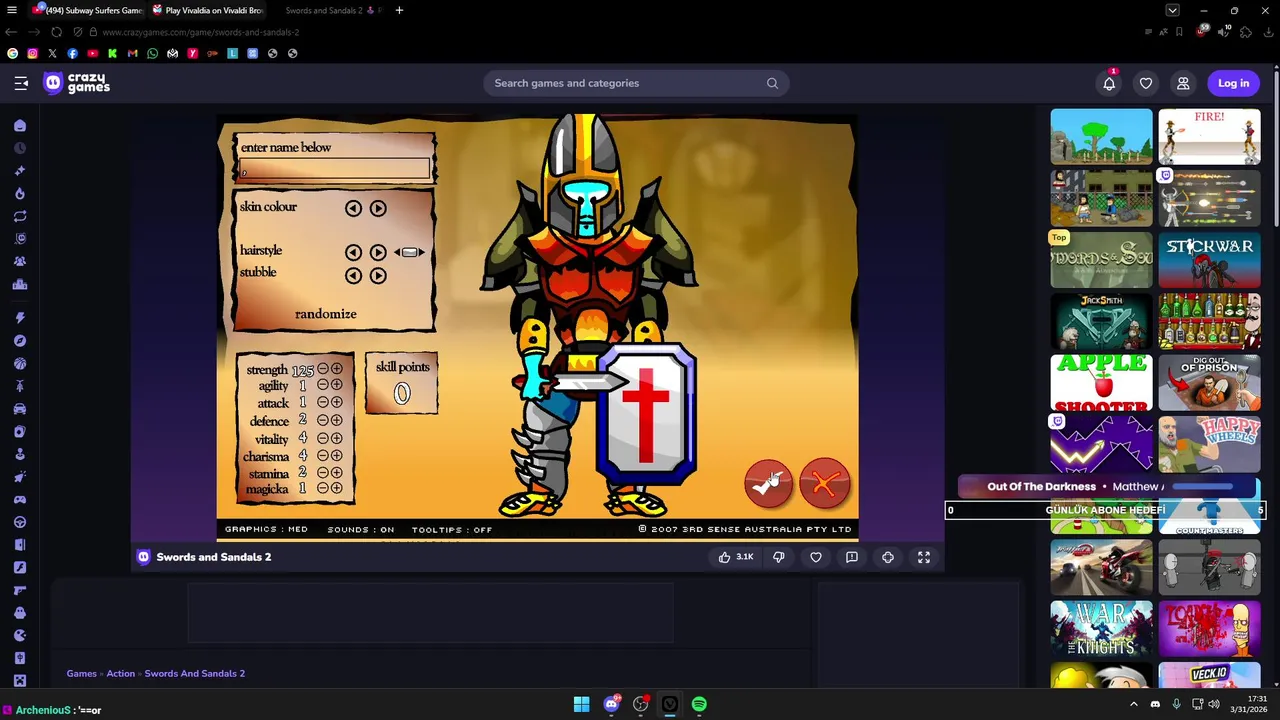Switch to Swords and Sandals 2 tab
This screenshot has width=1280, height=720.
click(326, 10)
